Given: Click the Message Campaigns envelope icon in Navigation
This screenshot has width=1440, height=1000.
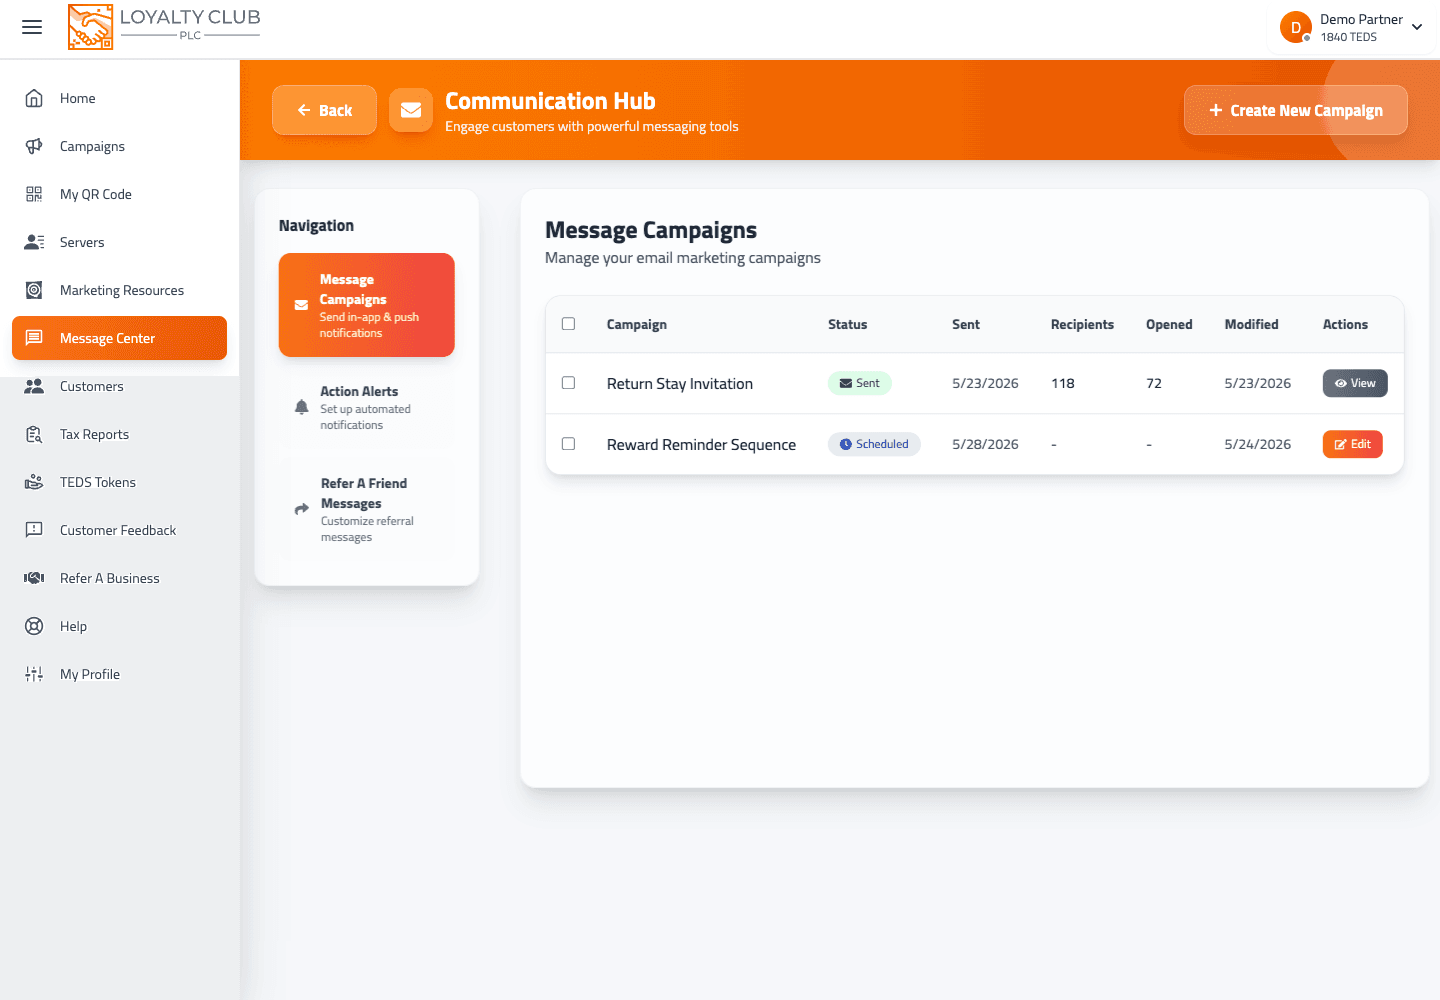Looking at the screenshot, I should coord(301,305).
